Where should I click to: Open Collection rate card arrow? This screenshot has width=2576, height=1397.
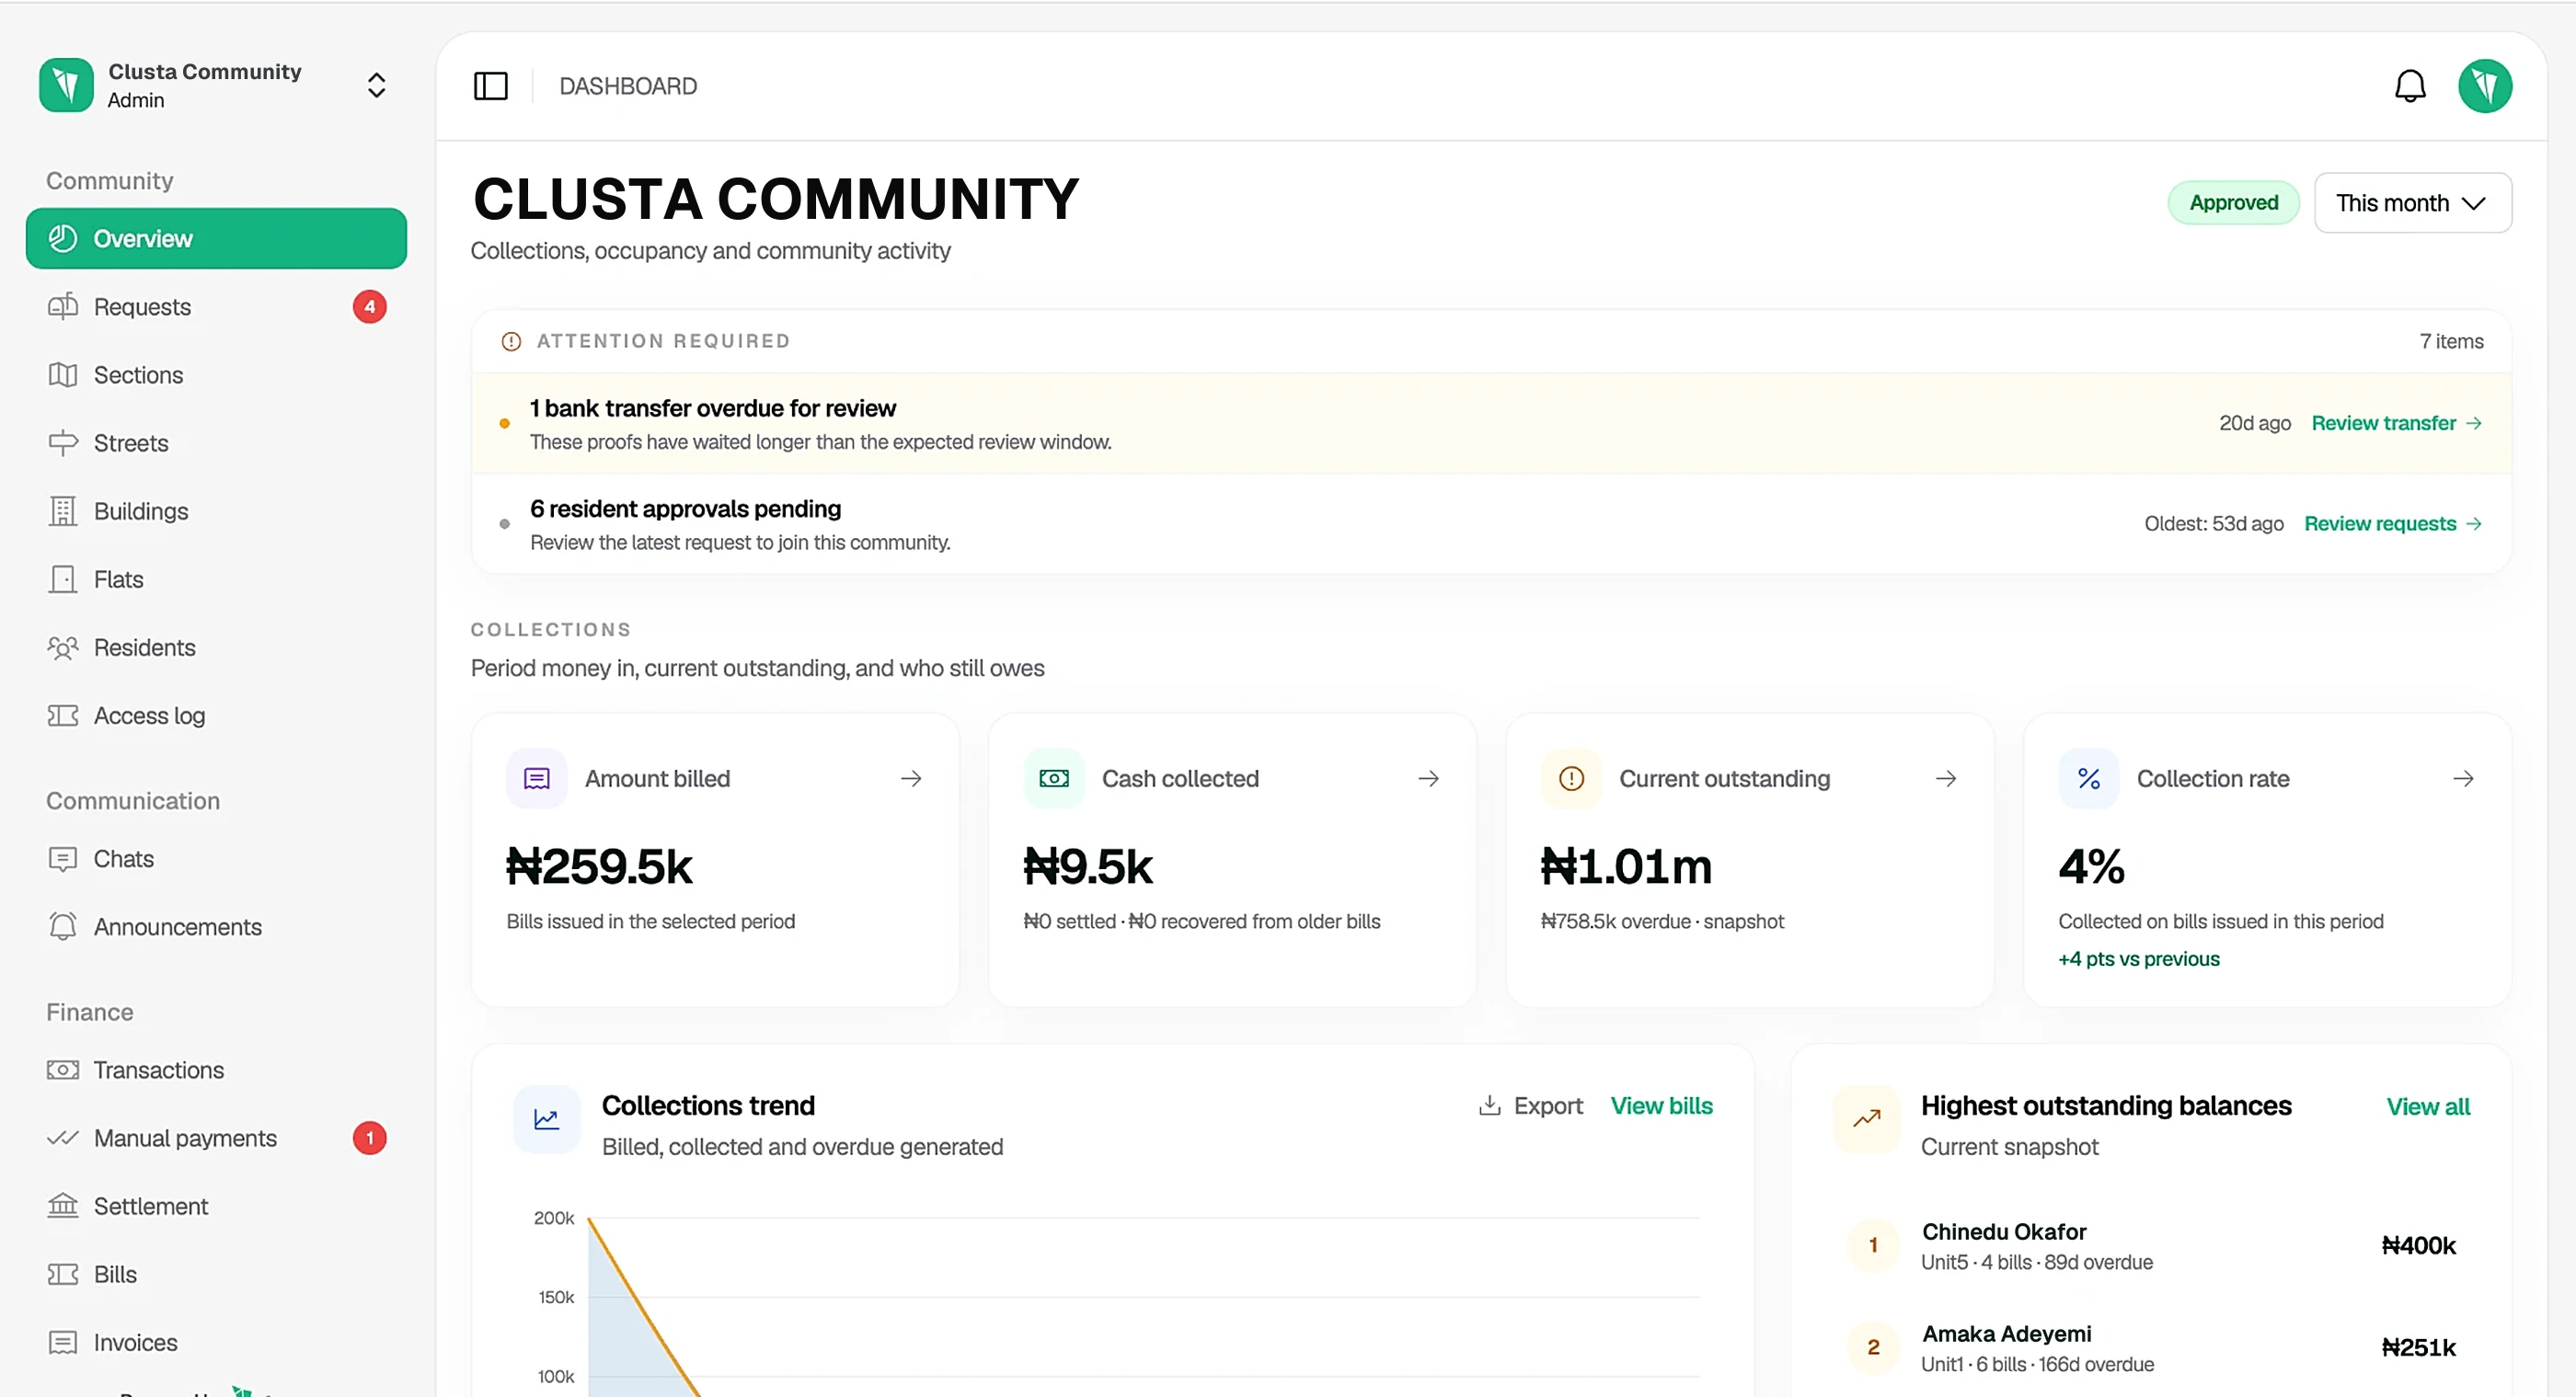pos(2464,779)
